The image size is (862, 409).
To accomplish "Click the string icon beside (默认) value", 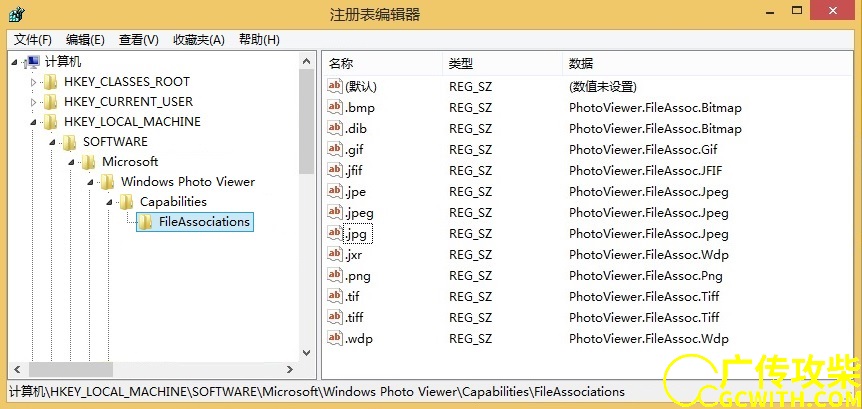I will pyautogui.click(x=335, y=86).
